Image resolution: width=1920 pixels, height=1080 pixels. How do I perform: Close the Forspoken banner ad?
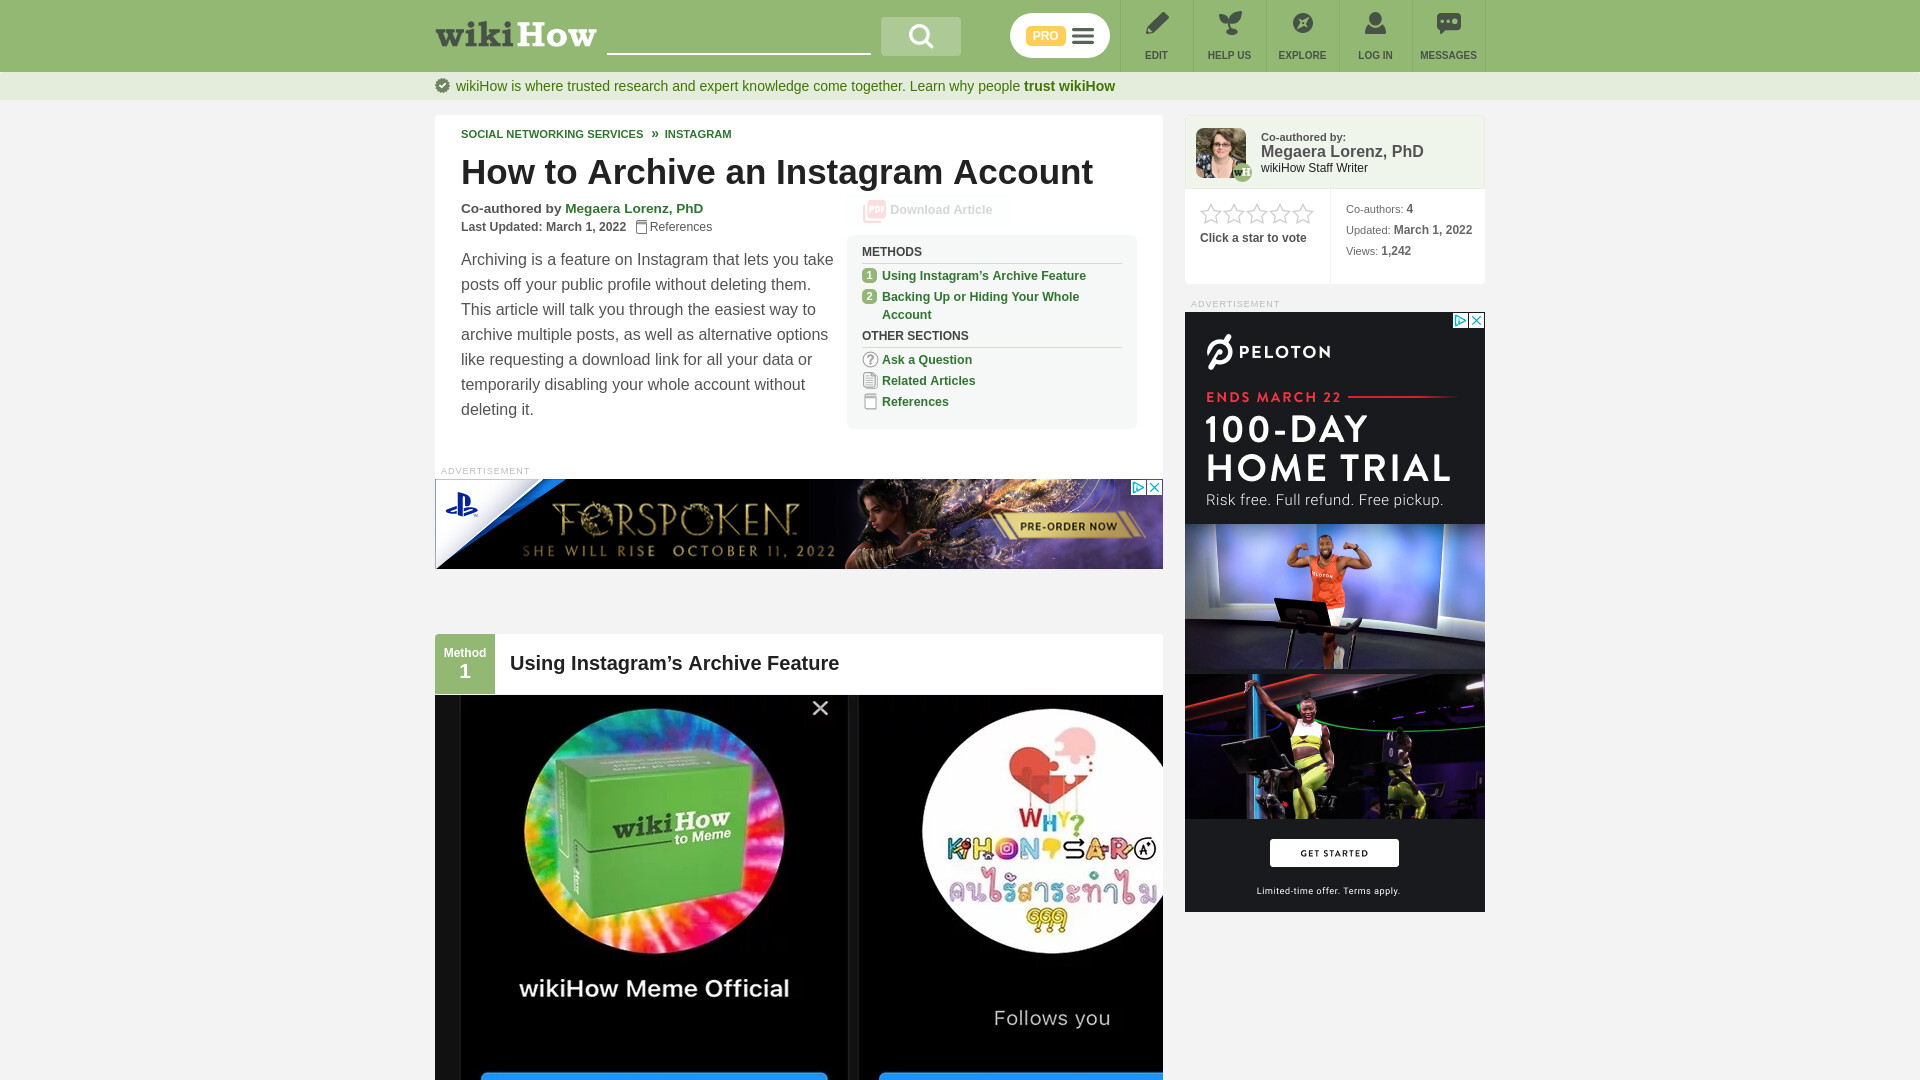click(1154, 487)
